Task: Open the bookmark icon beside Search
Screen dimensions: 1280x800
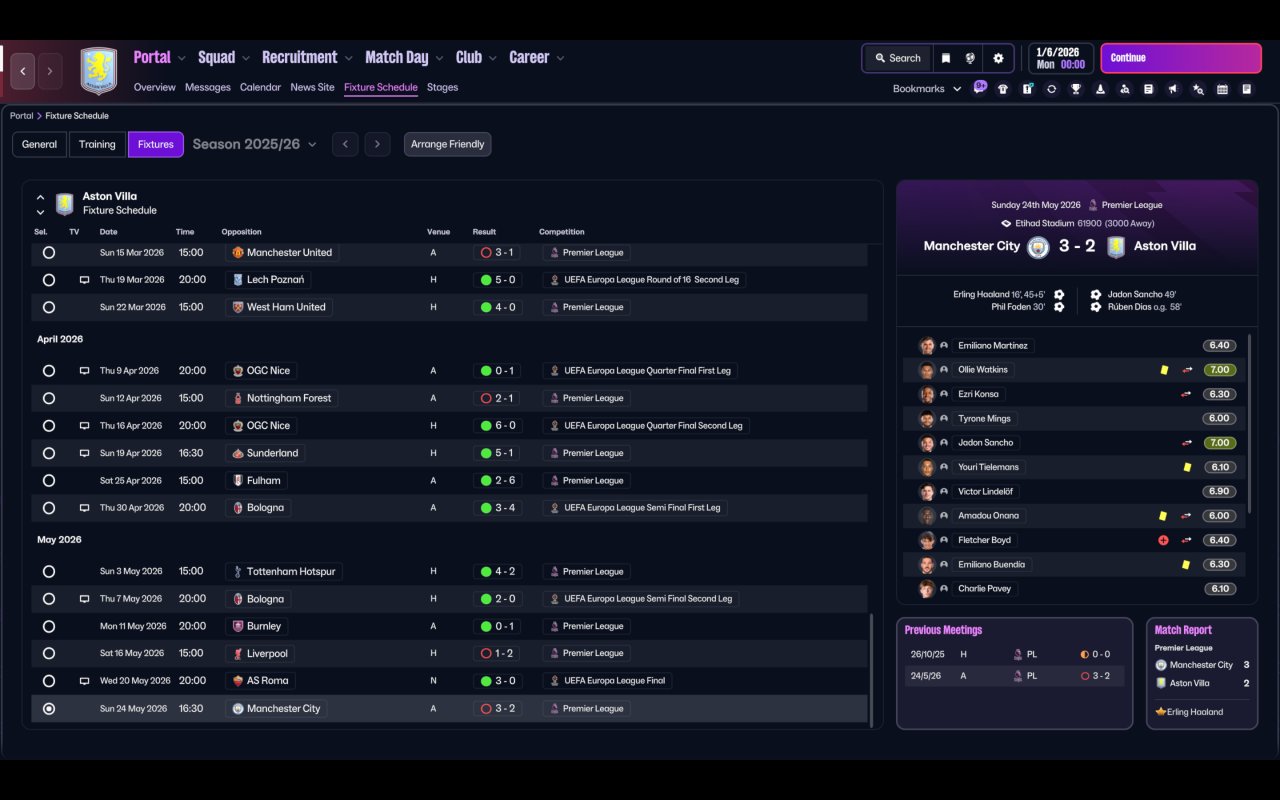Action: point(945,58)
